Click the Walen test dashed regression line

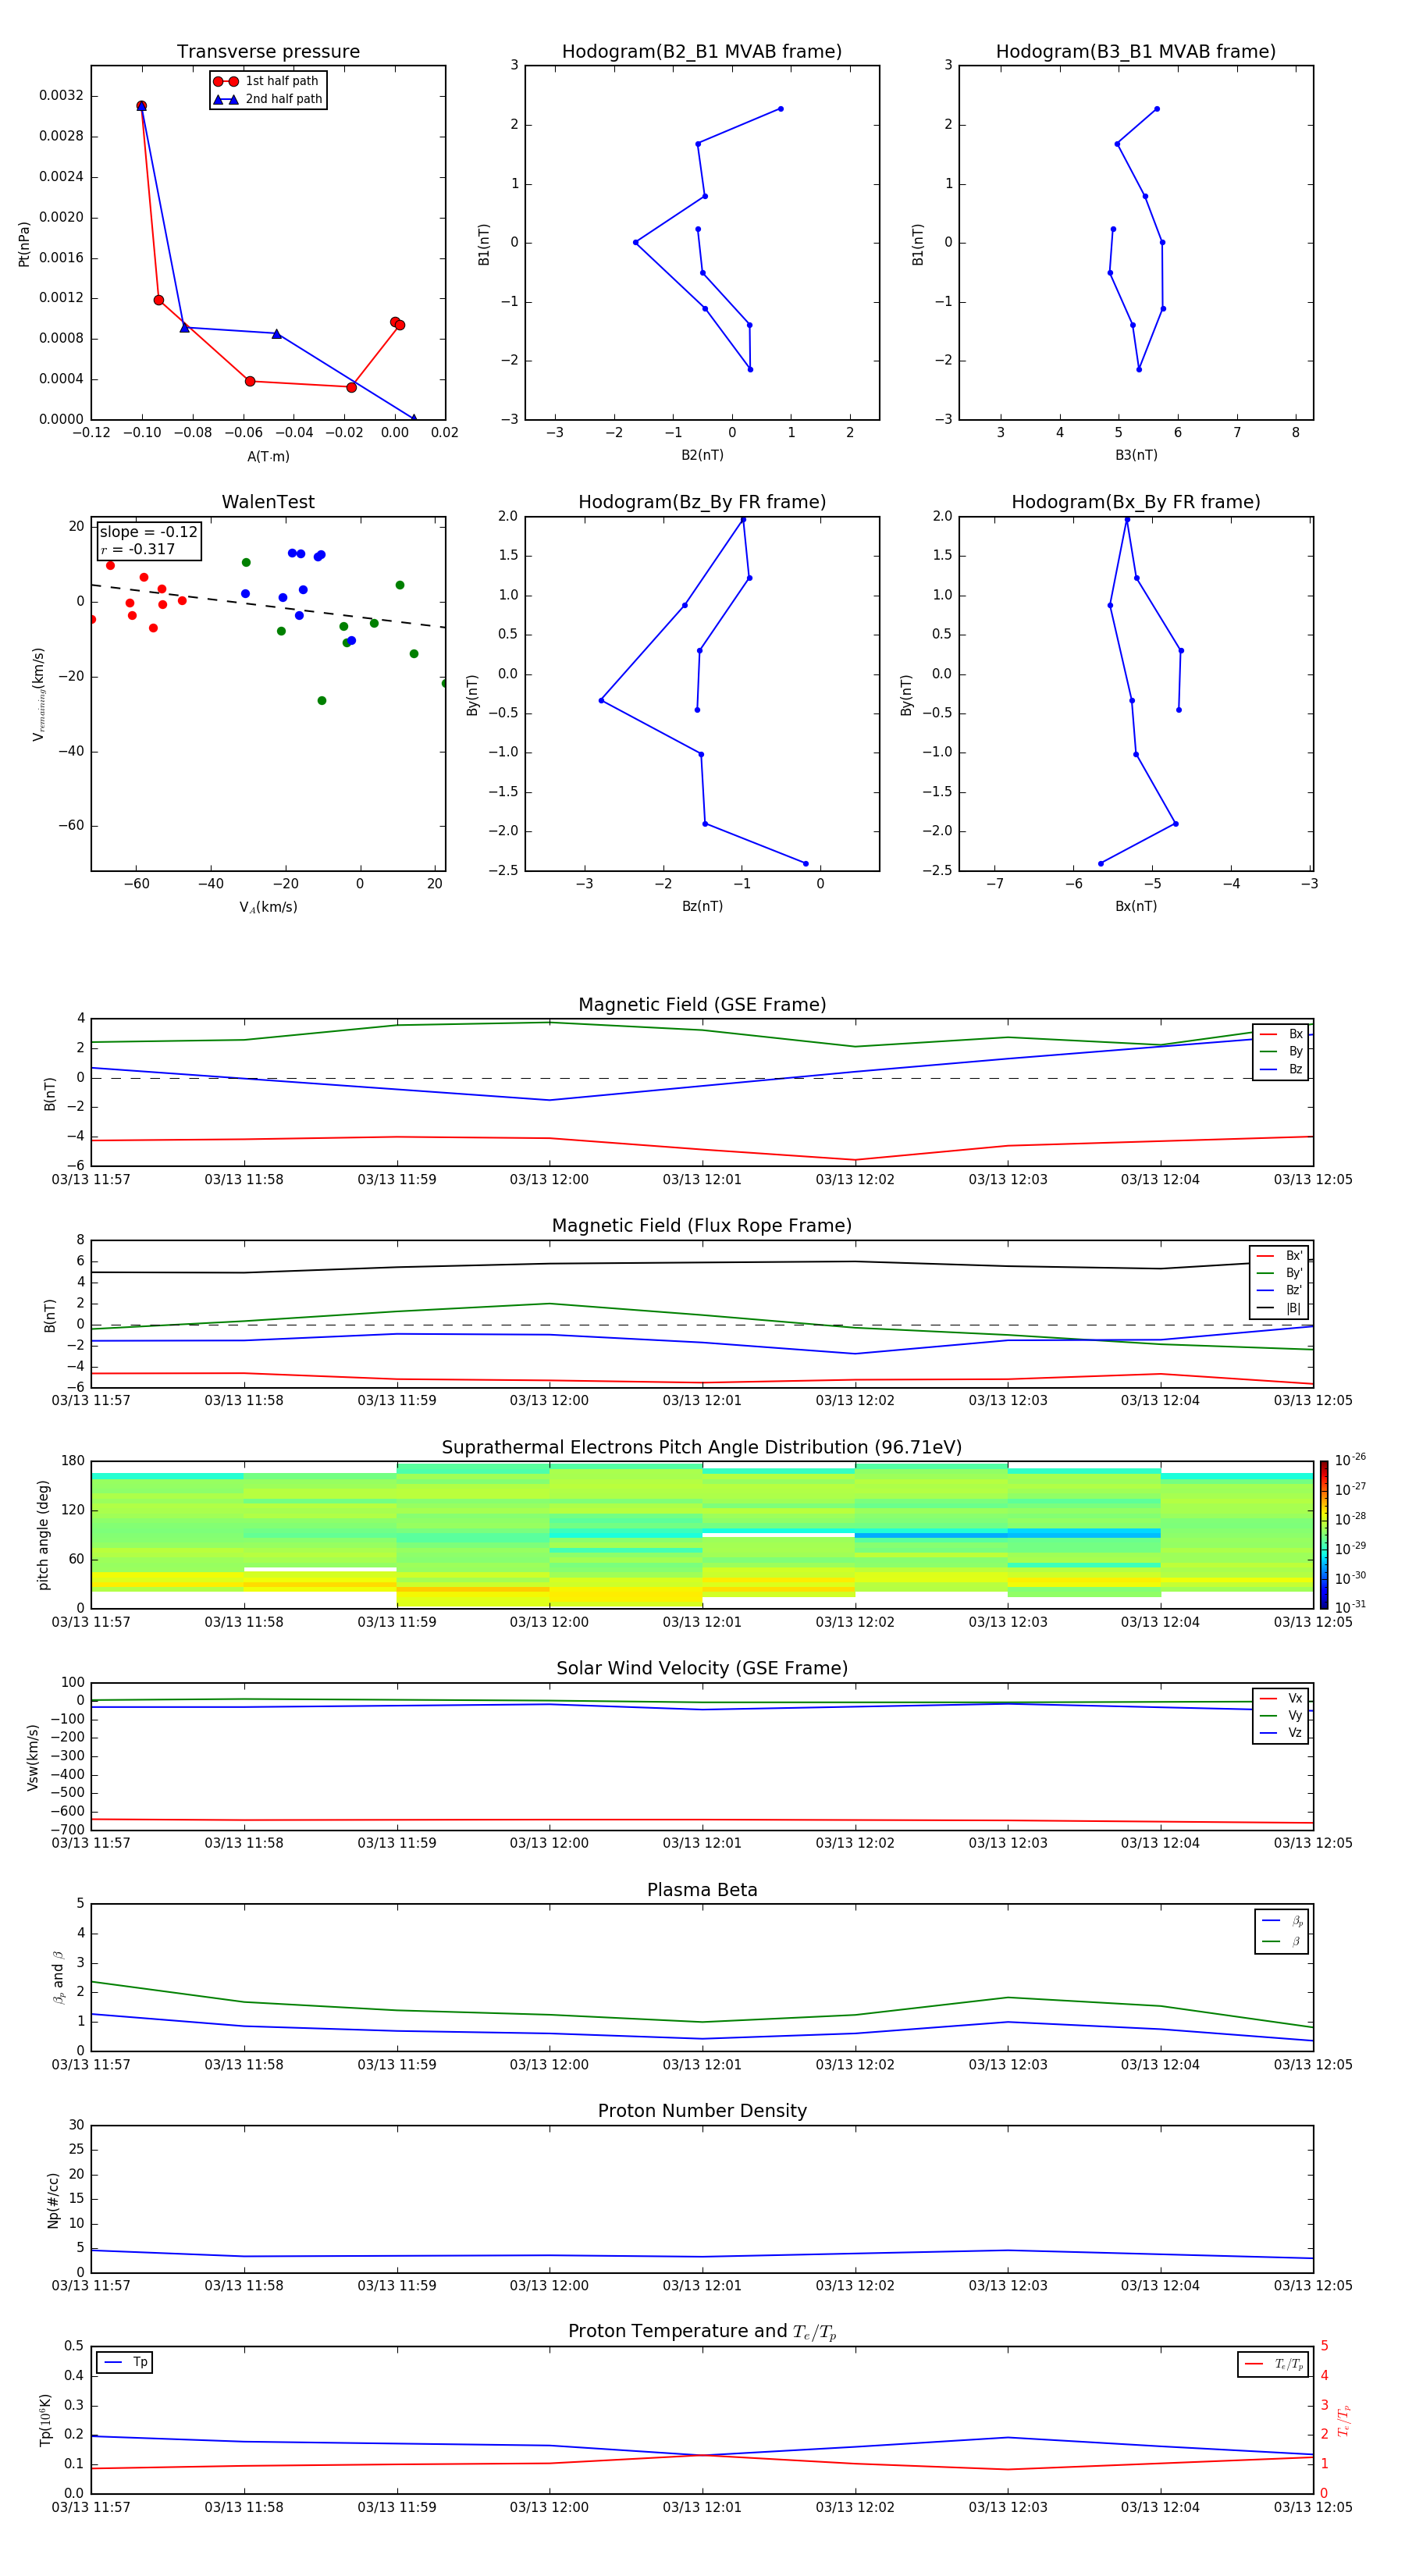(x=268, y=605)
